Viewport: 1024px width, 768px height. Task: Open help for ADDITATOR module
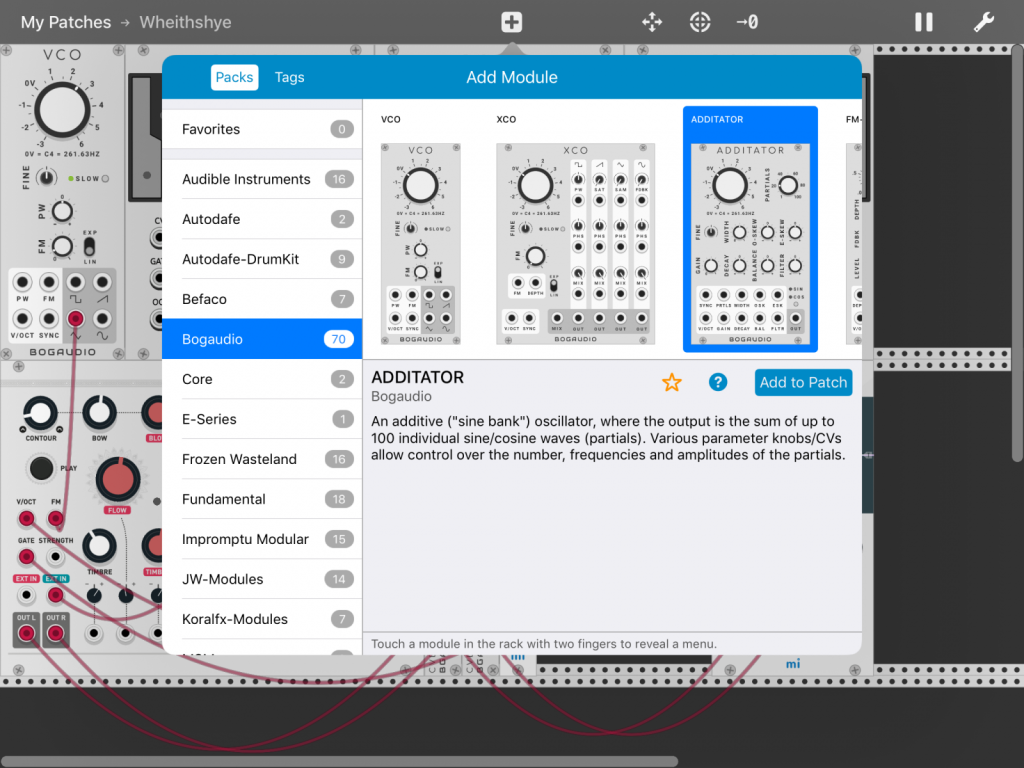[x=717, y=382]
